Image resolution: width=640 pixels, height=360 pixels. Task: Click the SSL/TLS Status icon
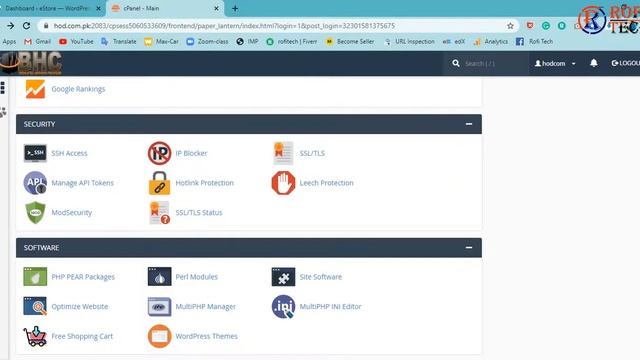coord(159,212)
